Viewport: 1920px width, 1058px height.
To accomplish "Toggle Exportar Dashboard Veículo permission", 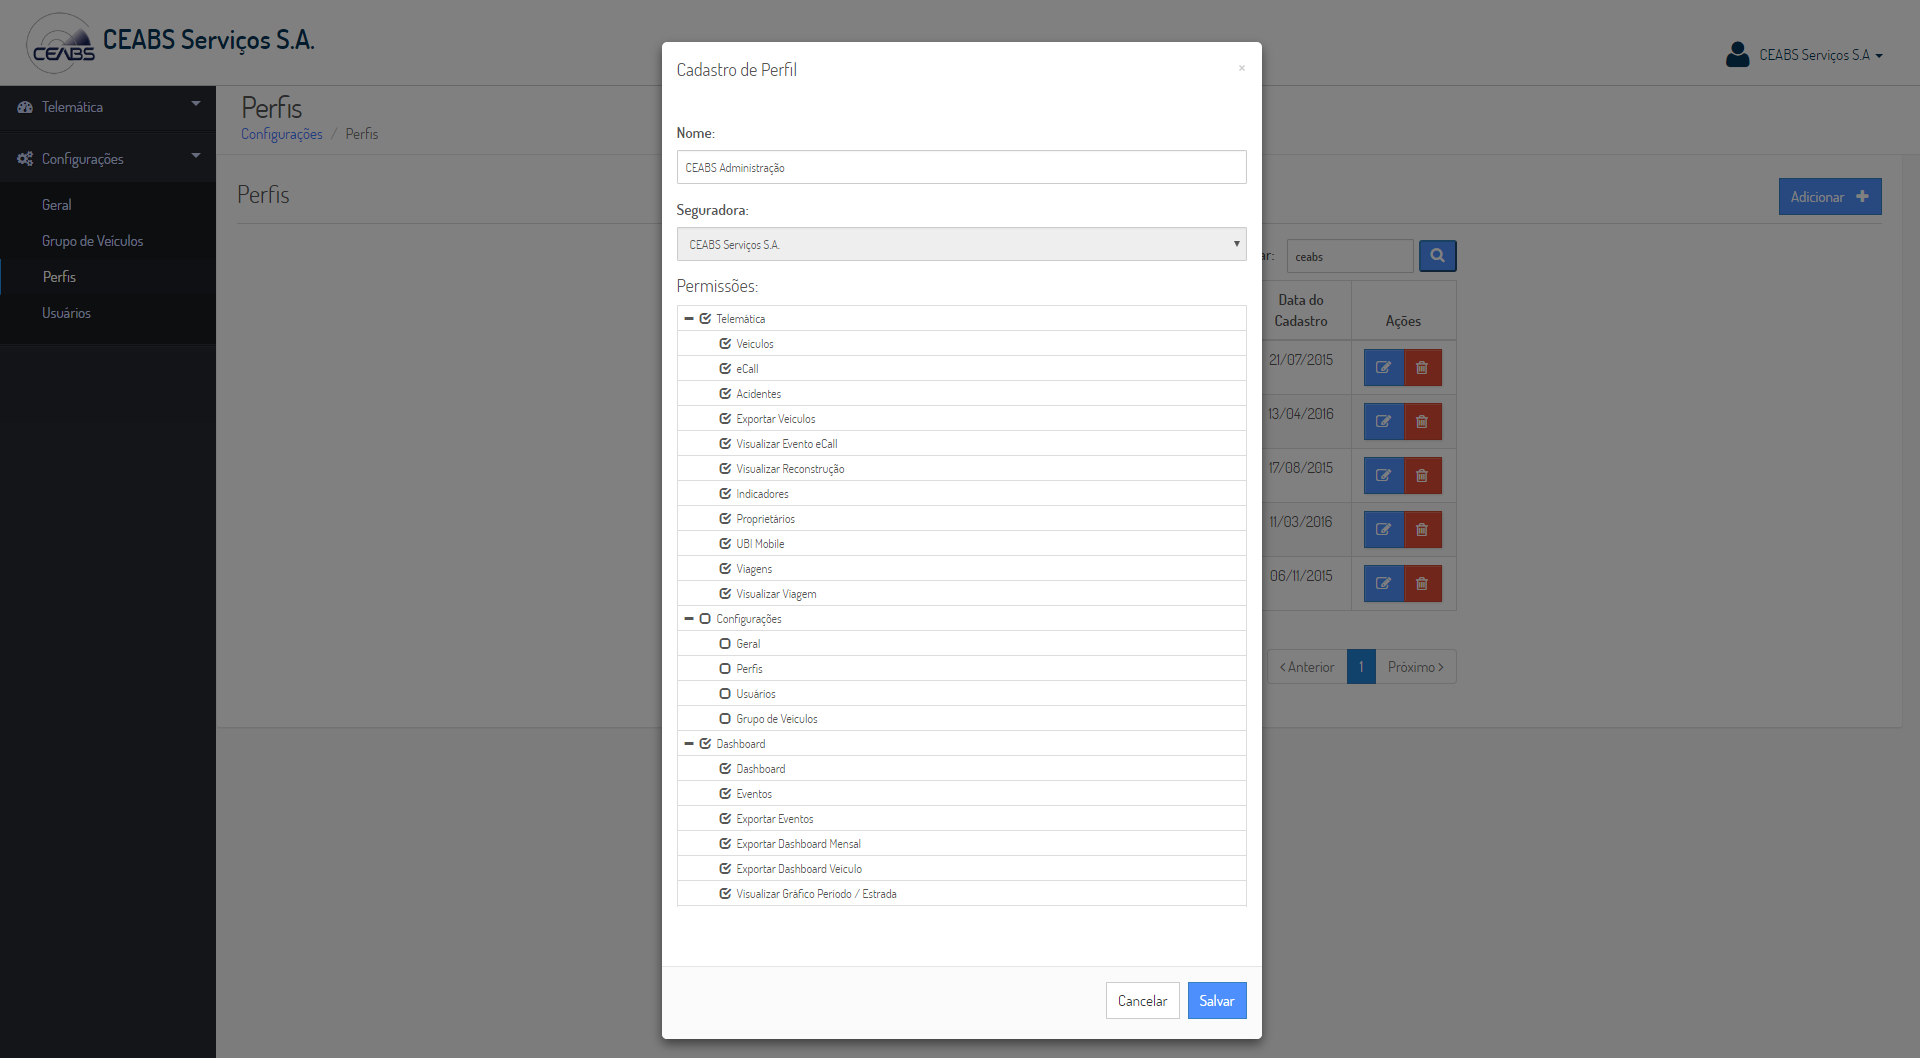I will point(725,868).
